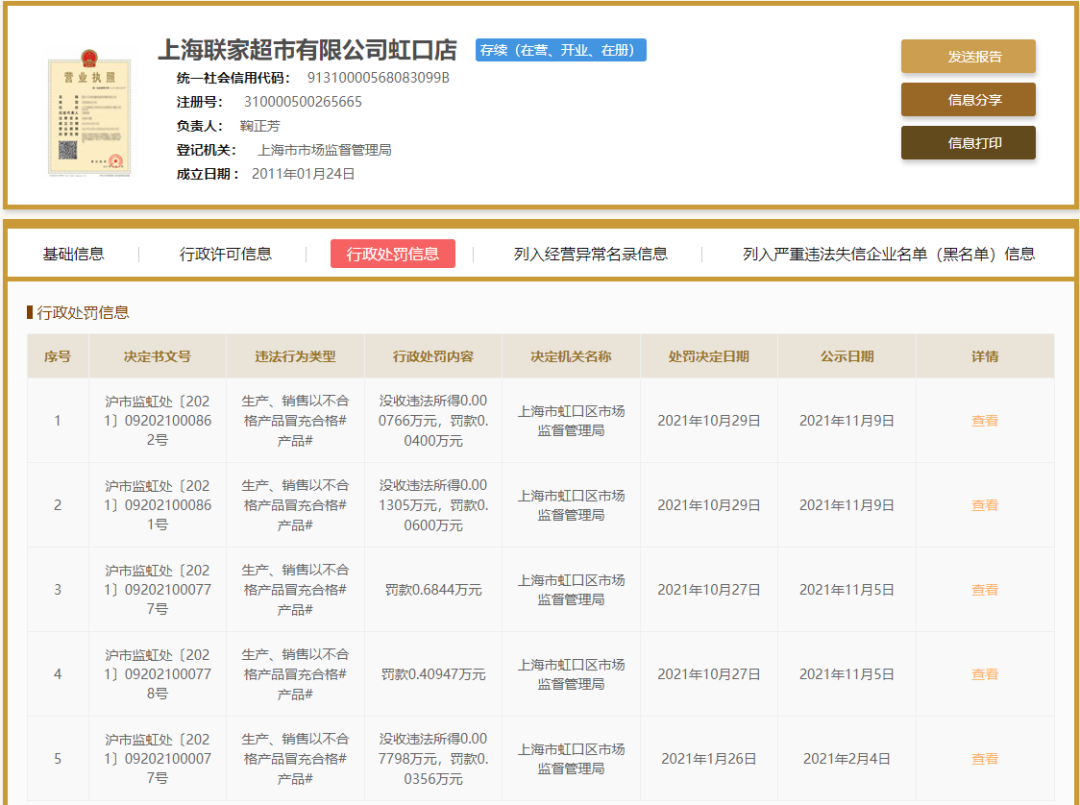Screen dimensions: 1080x805
Task: Click penalty content 罚款0.40947万元
Action: 433,675
